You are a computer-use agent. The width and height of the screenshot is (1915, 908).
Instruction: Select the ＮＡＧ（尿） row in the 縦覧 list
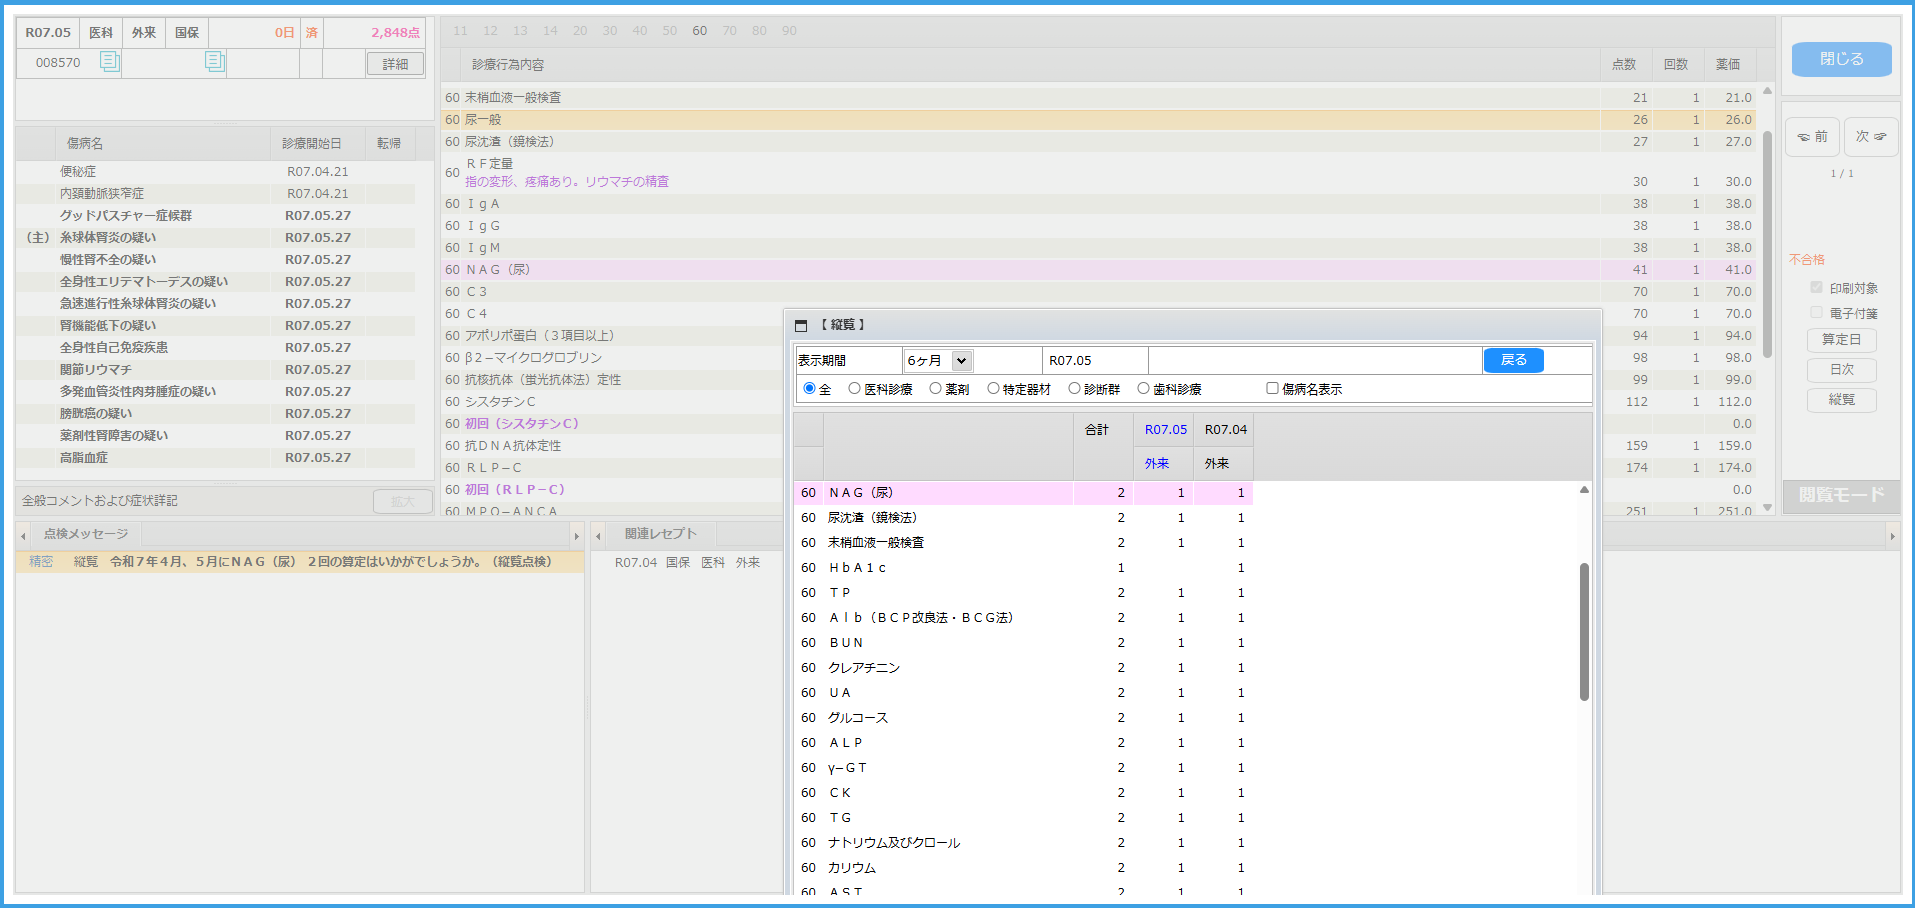[x=1023, y=493]
